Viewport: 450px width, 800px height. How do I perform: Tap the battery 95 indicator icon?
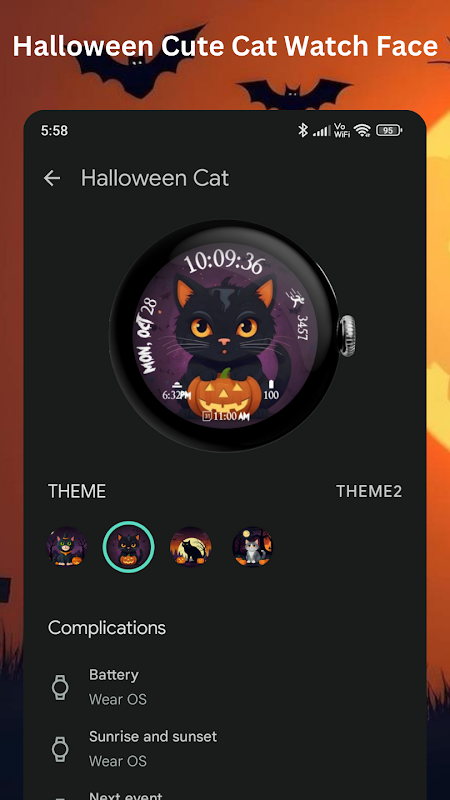click(x=389, y=131)
